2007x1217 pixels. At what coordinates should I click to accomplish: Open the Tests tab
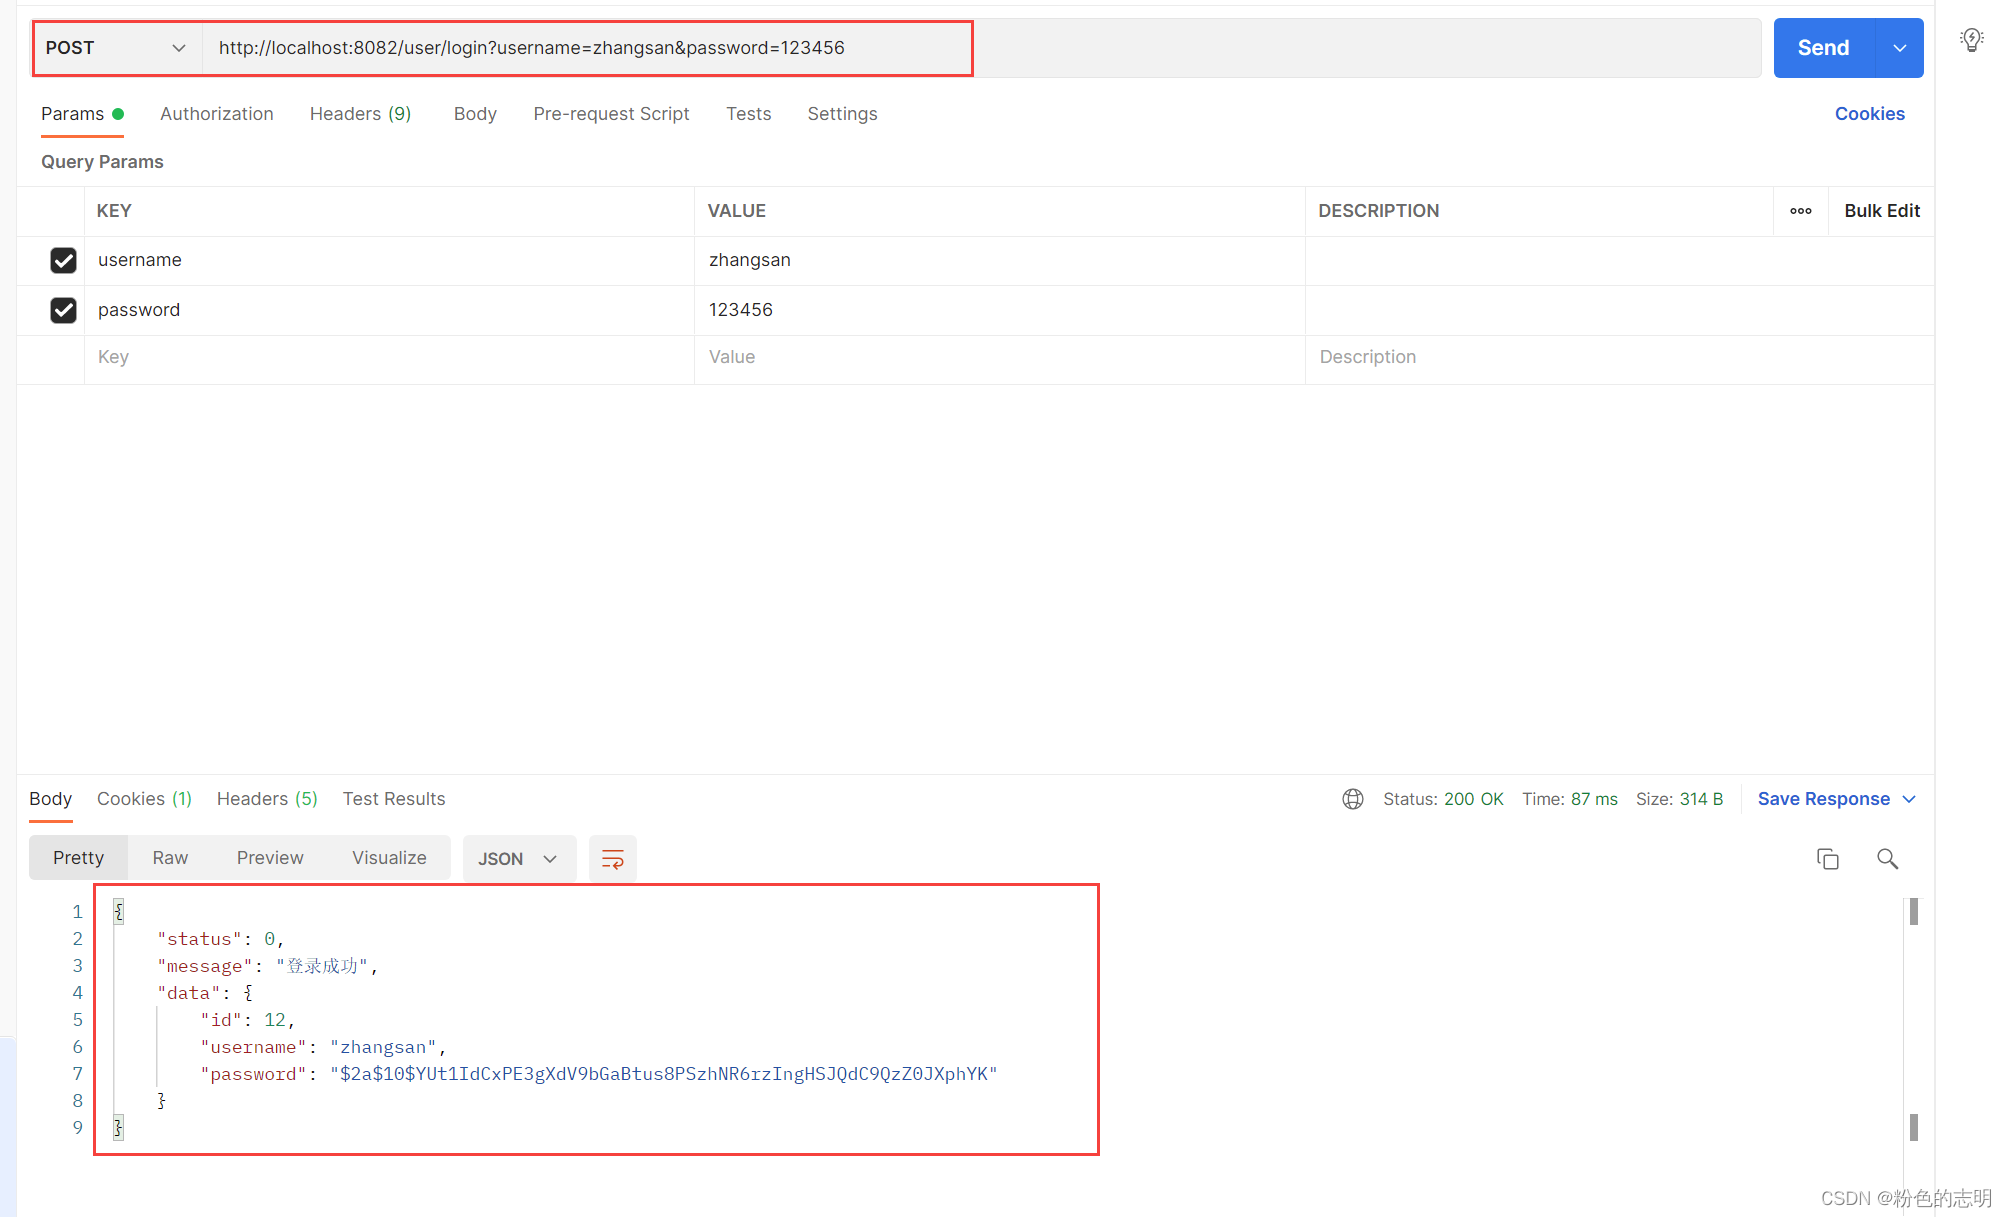748,114
